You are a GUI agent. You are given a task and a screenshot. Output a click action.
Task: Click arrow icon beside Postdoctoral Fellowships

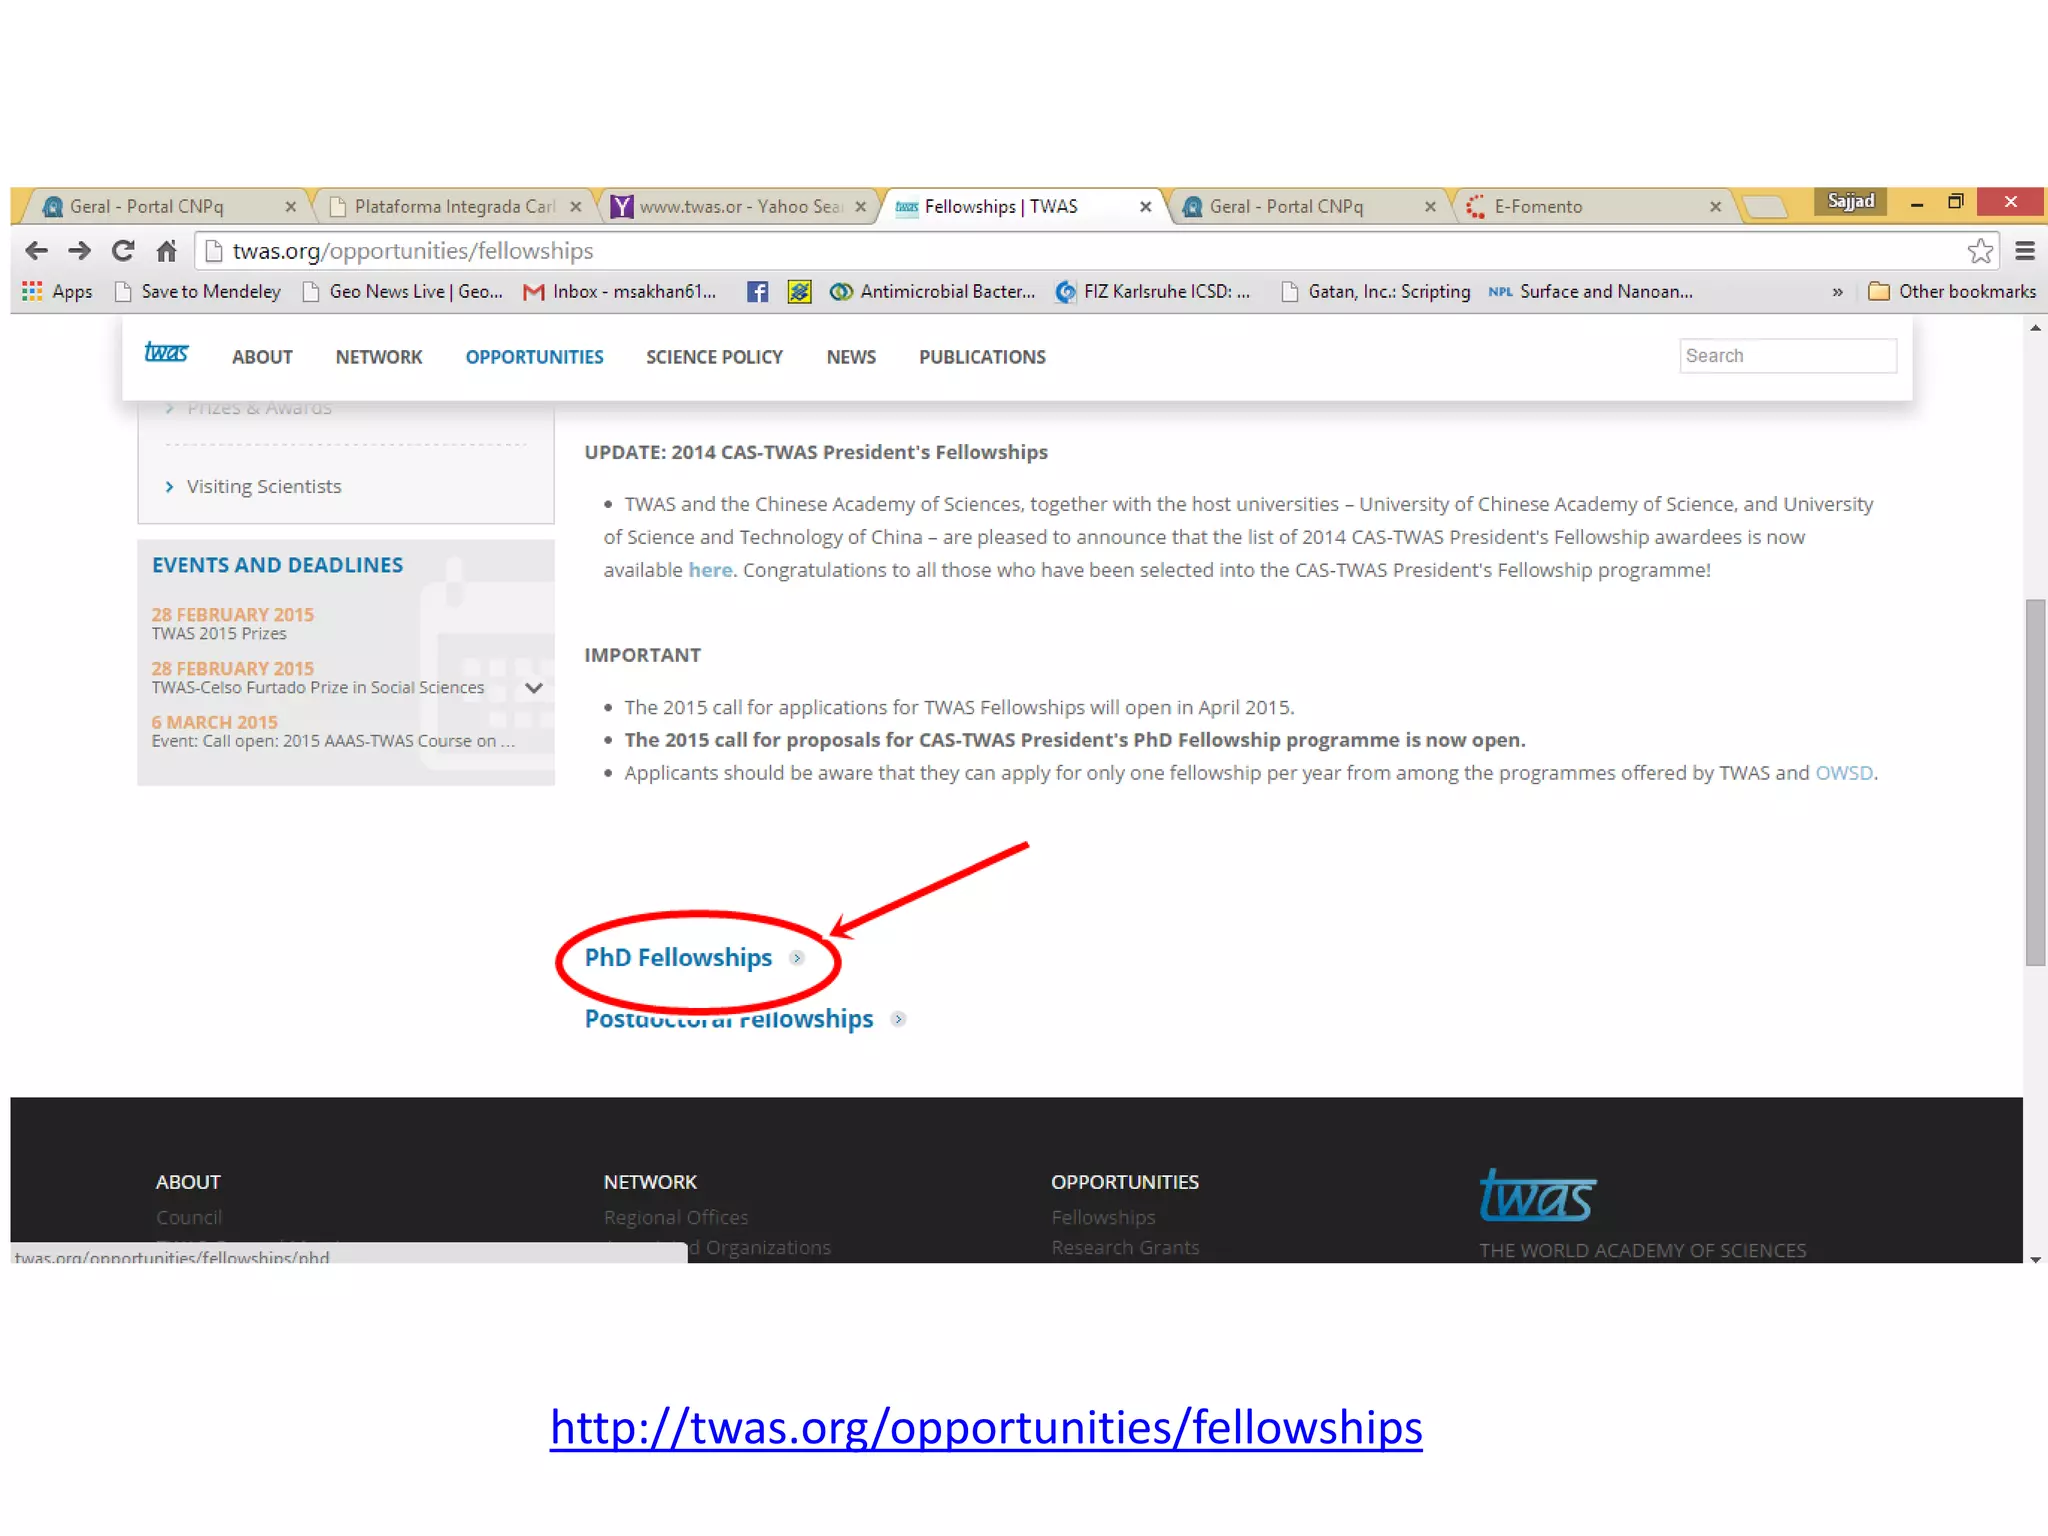pyautogui.click(x=898, y=1019)
